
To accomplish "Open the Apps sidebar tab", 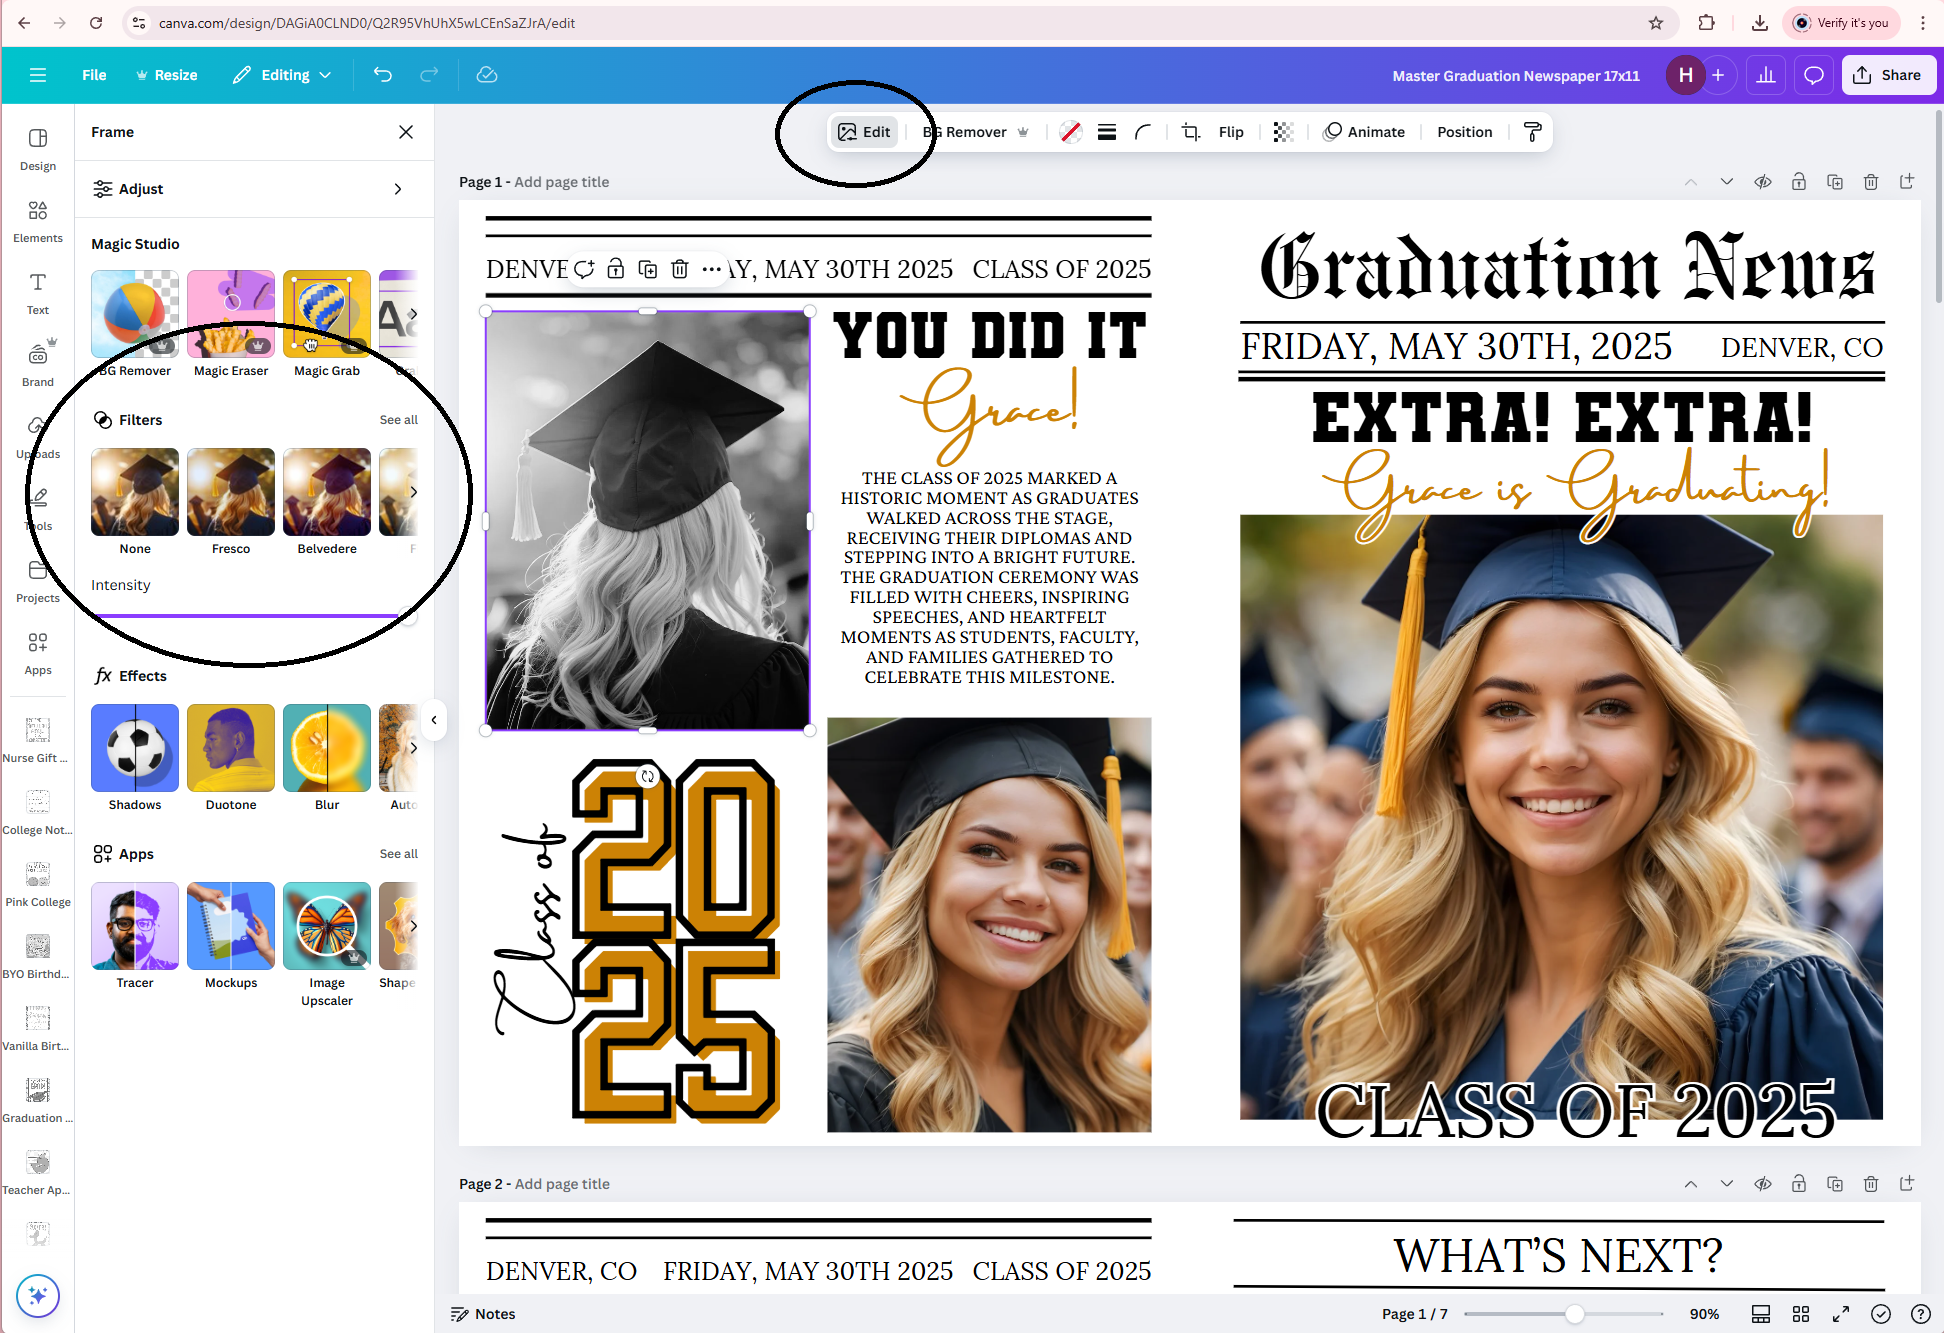I will [38, 652].
